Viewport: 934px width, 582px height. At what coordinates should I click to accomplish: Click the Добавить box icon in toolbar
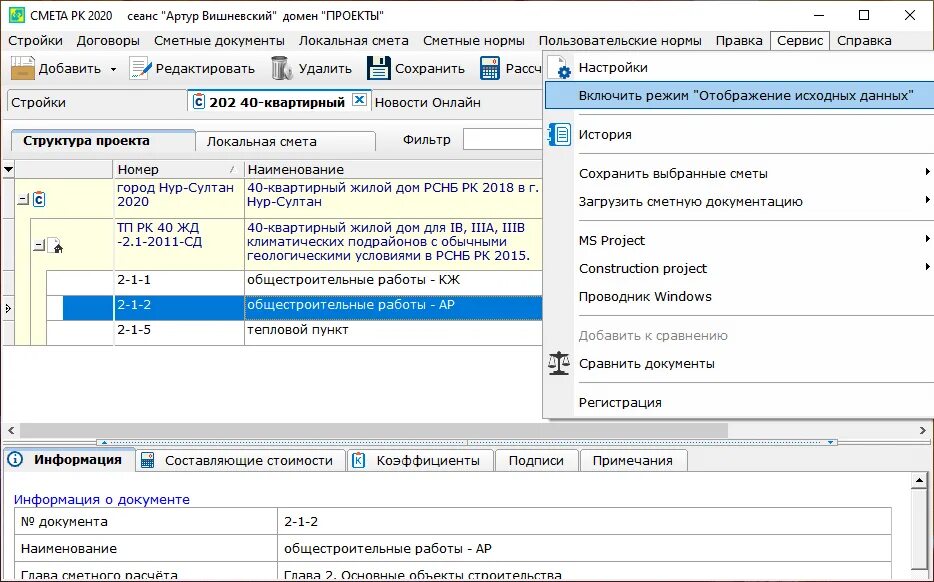tap(23, 69)
